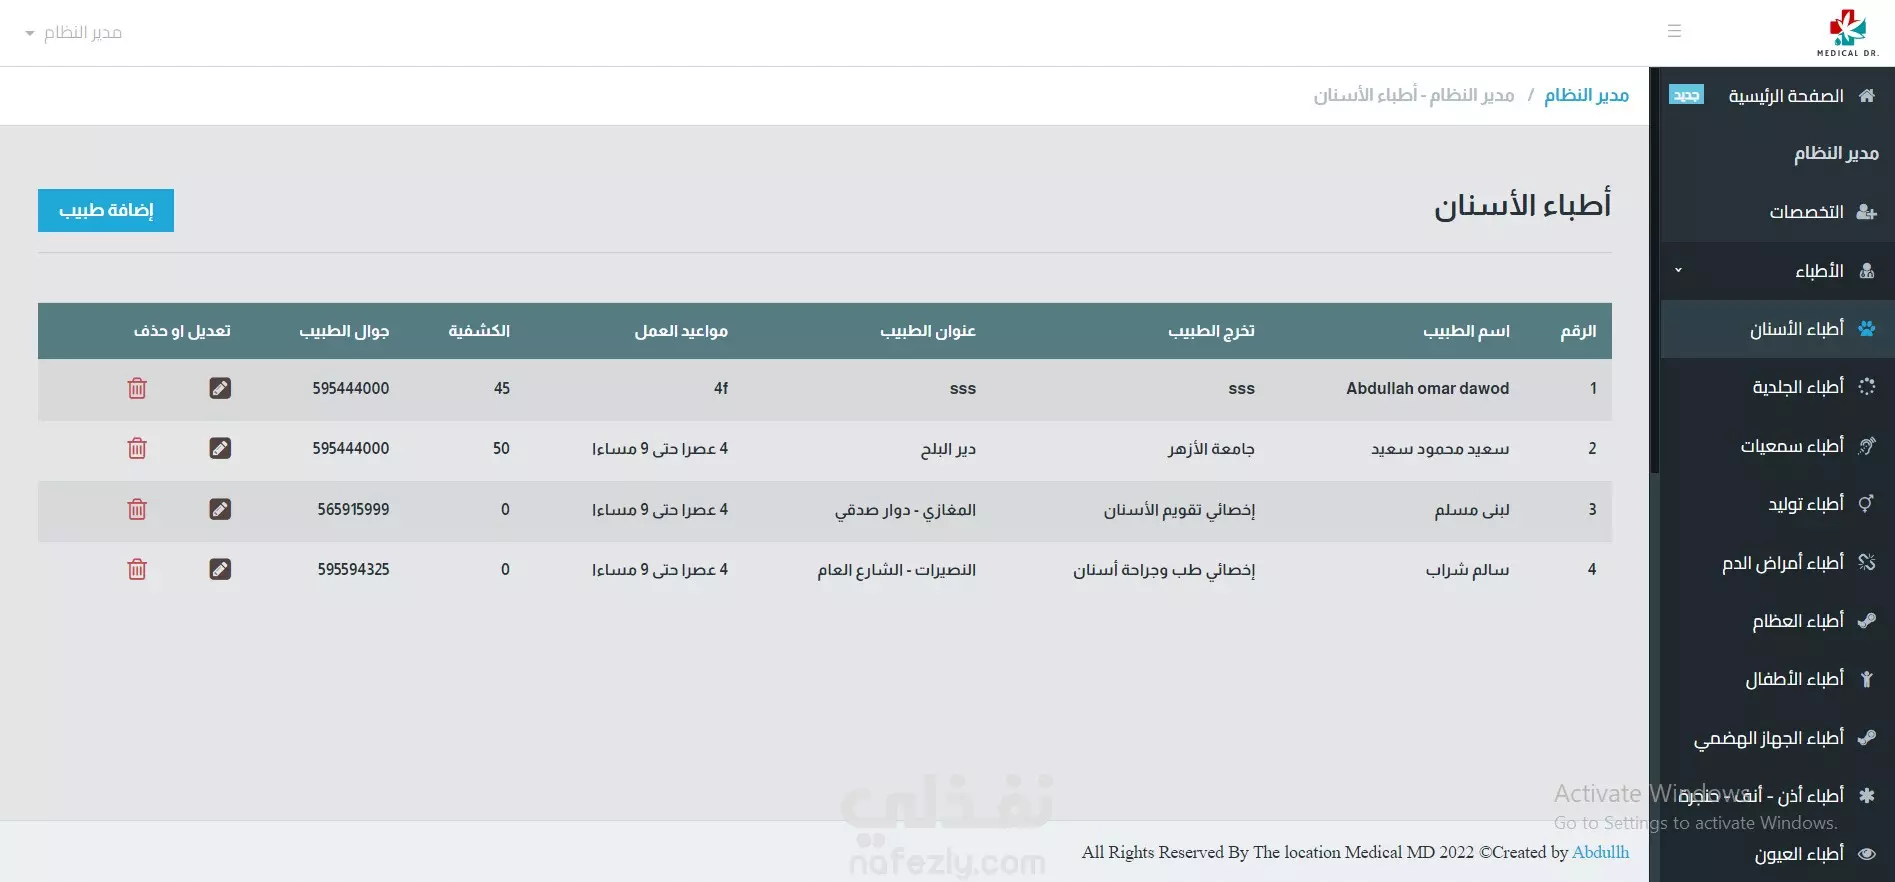Edit doctor سالم شراب
This screenshot has height=882, width=1895.
click(220, 569)
